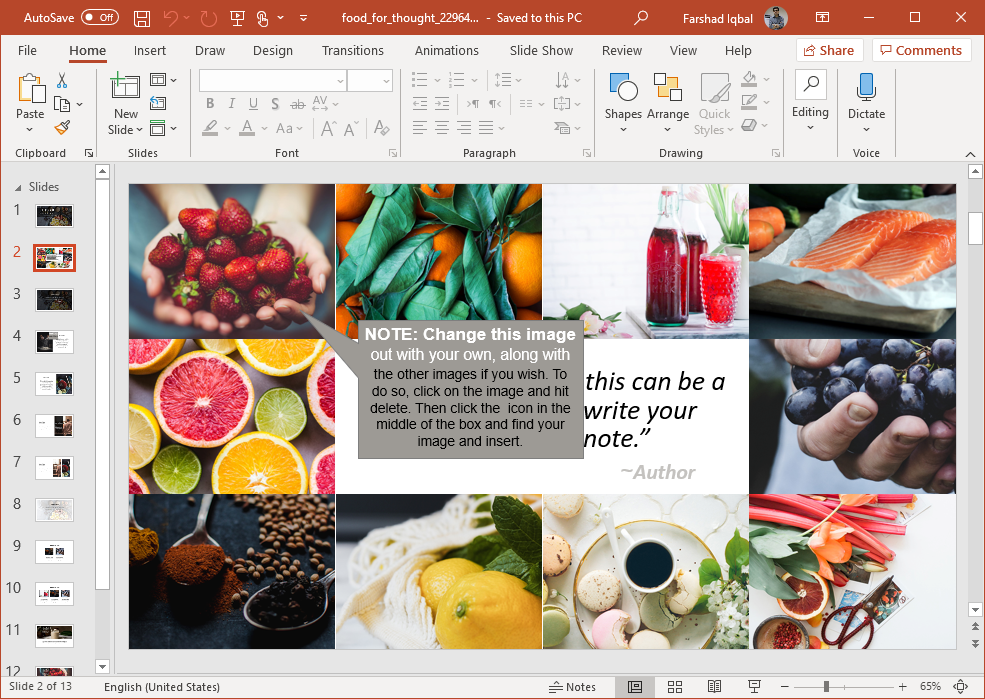Open the font name dropdown

(x=340, y=81)
